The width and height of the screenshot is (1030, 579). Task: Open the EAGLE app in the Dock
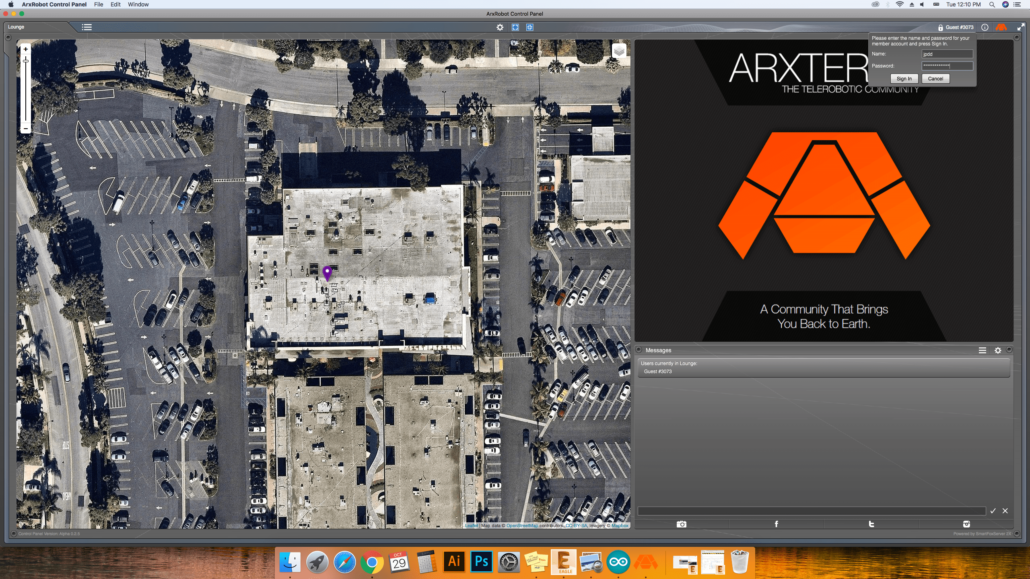[563, 562]
